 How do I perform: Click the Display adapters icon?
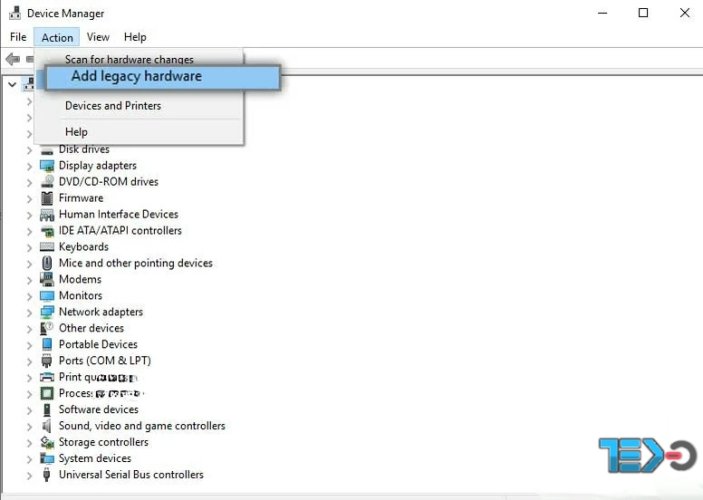(47, 165)
